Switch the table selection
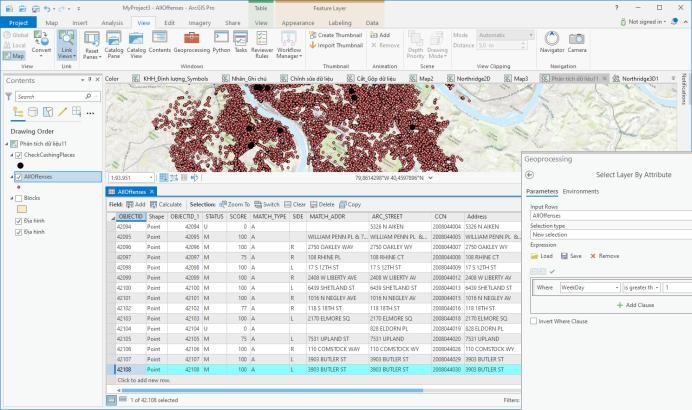Image resolution: width=692 pixels, height=410 pixels. coord(267,204)
